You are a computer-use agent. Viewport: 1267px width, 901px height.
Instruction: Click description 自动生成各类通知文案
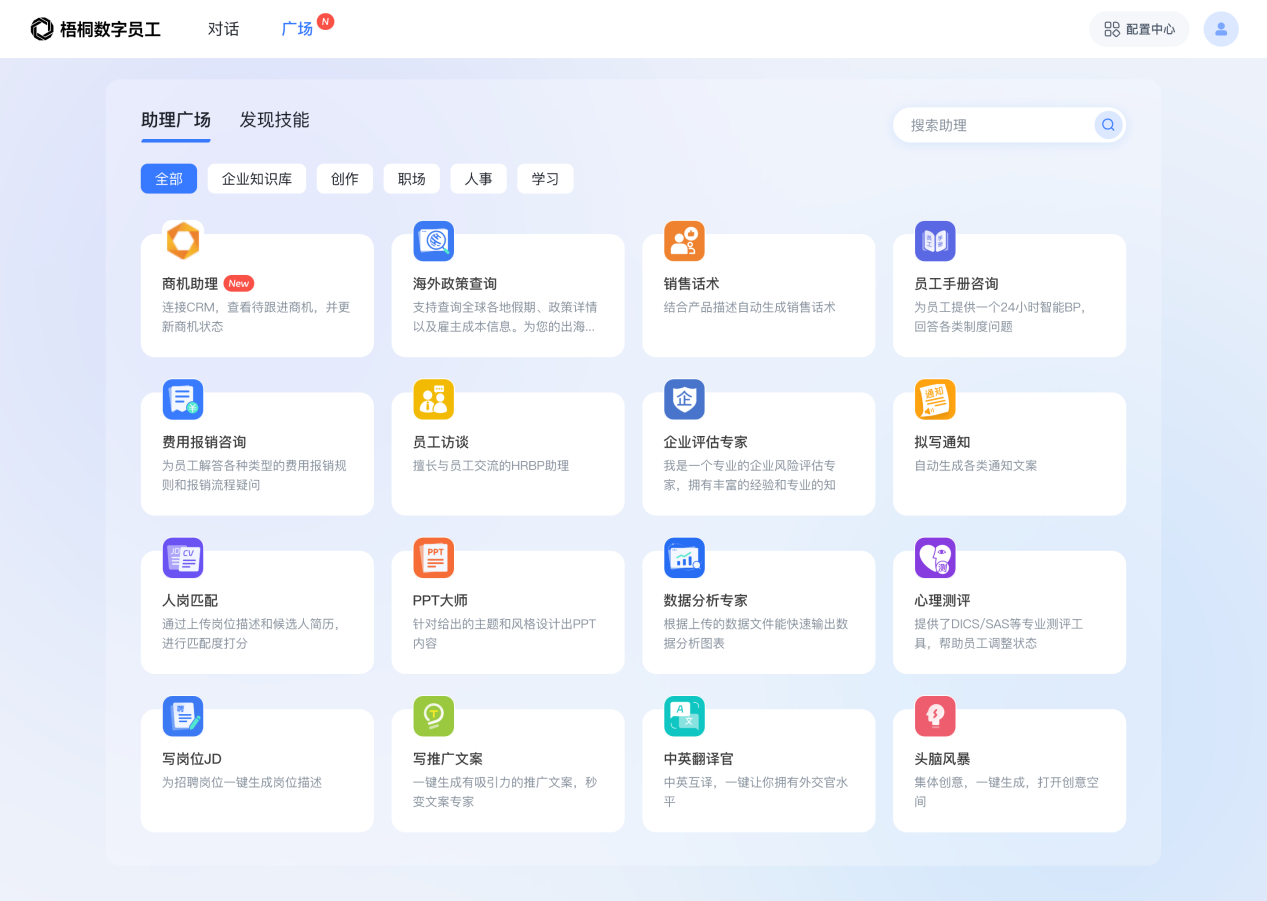[x=976, y=466]
